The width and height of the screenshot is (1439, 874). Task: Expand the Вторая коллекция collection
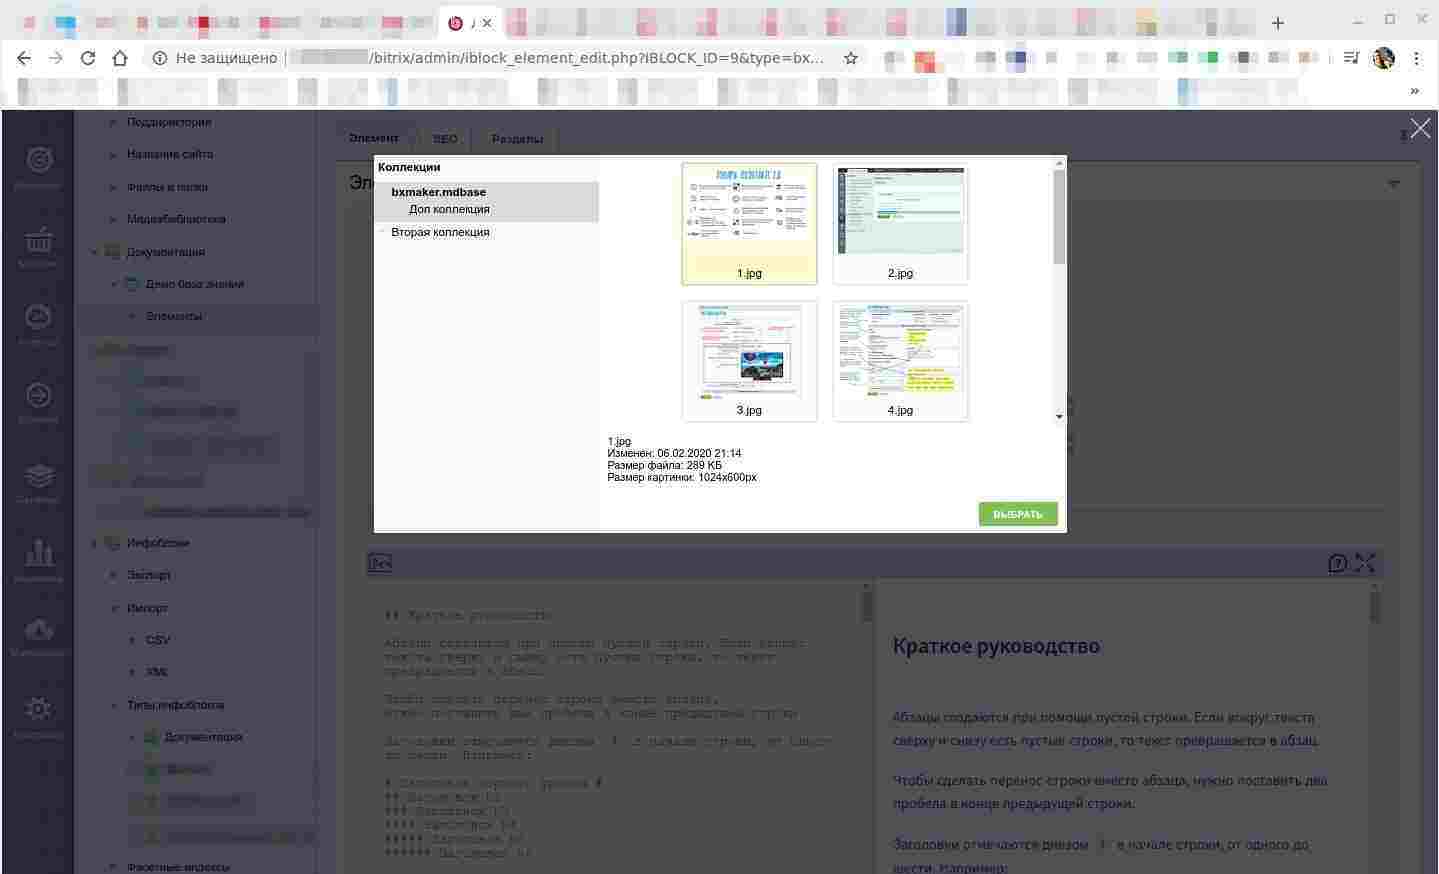(x=382, y=231)
